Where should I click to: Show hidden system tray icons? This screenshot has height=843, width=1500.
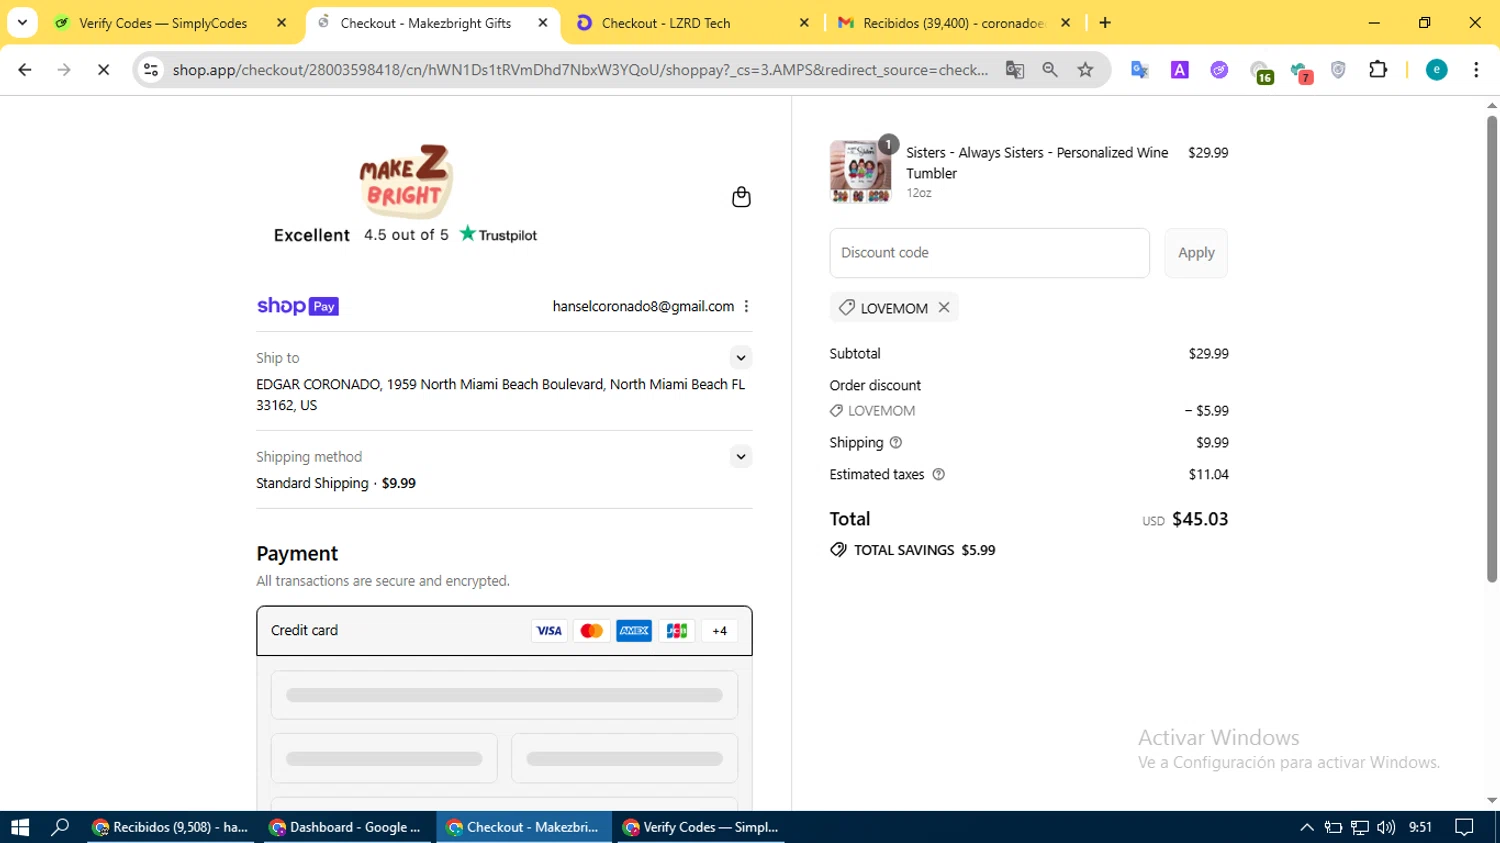(1307, 827)
